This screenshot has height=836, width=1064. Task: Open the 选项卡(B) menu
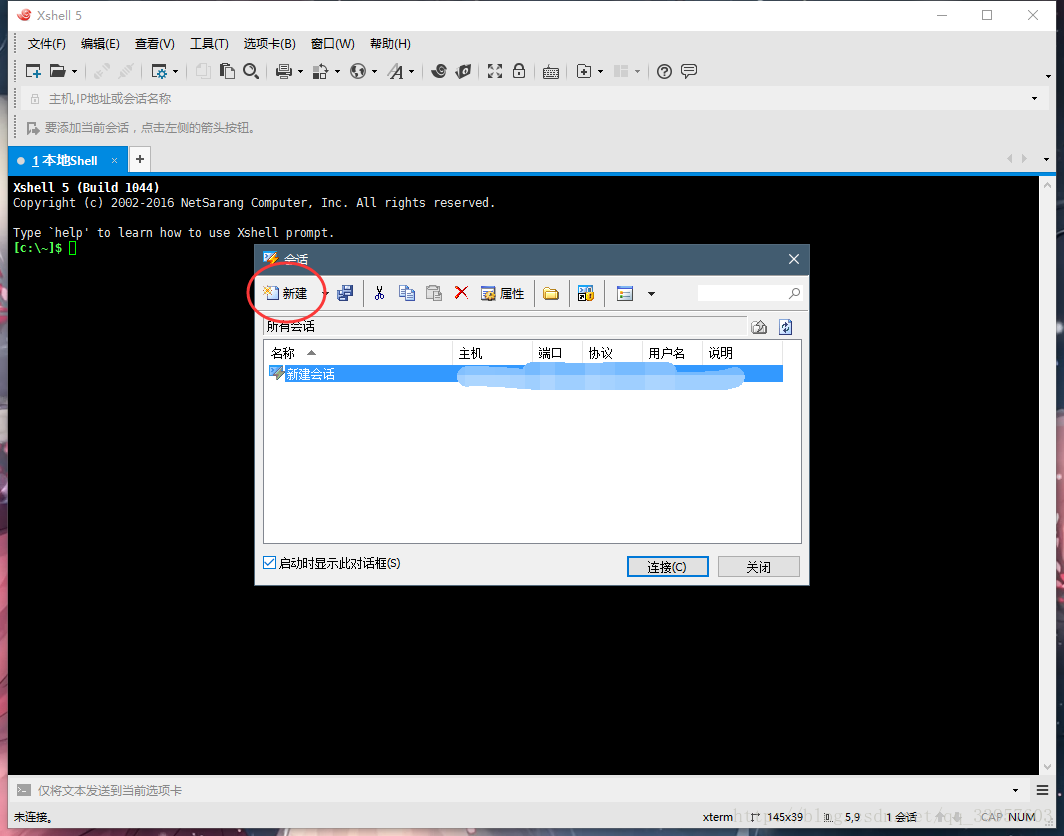269,43
